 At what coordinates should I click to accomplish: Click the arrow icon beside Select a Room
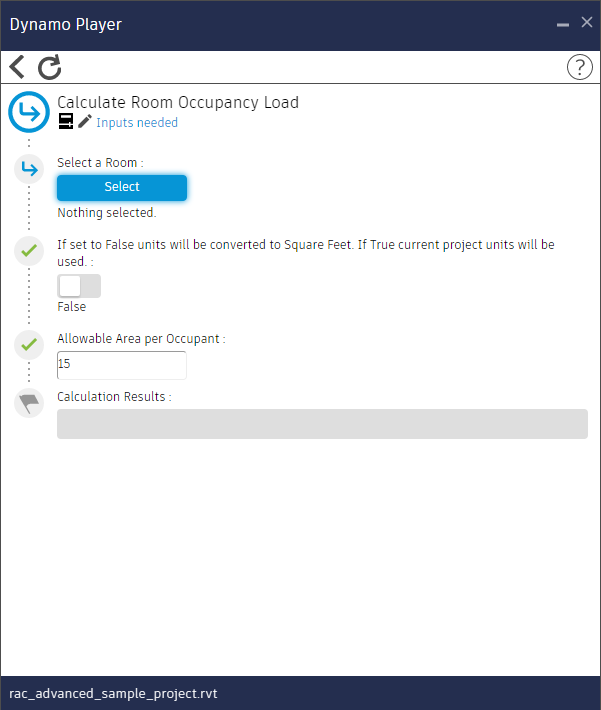pyautogui.click(x=29, y=169)
